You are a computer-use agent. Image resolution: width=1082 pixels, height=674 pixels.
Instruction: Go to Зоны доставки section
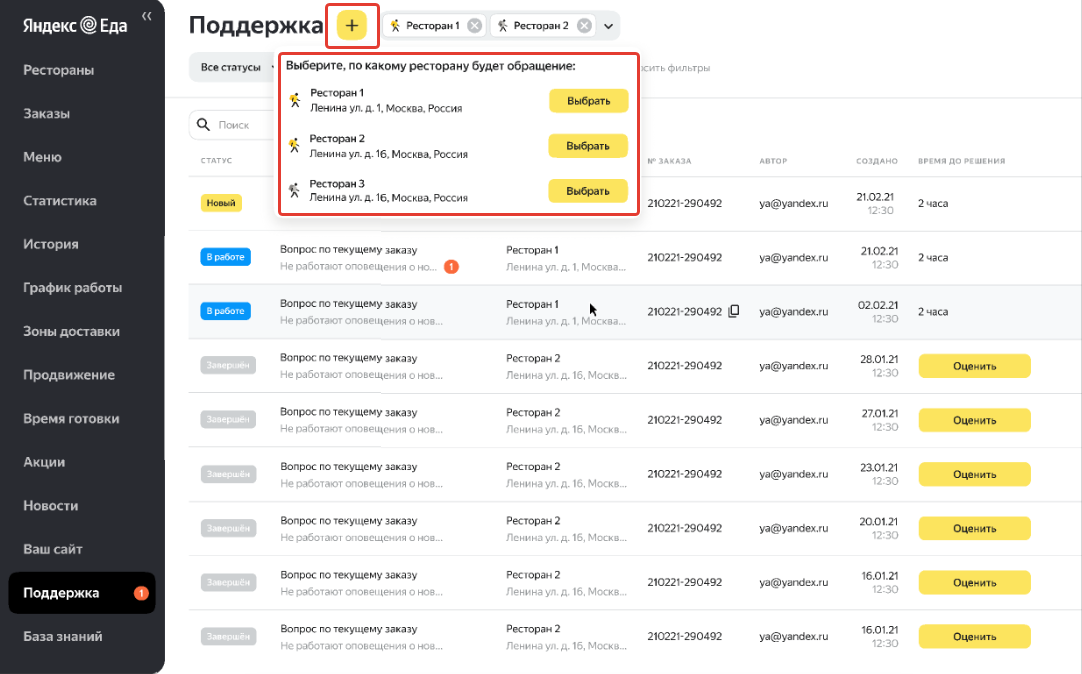71,331
